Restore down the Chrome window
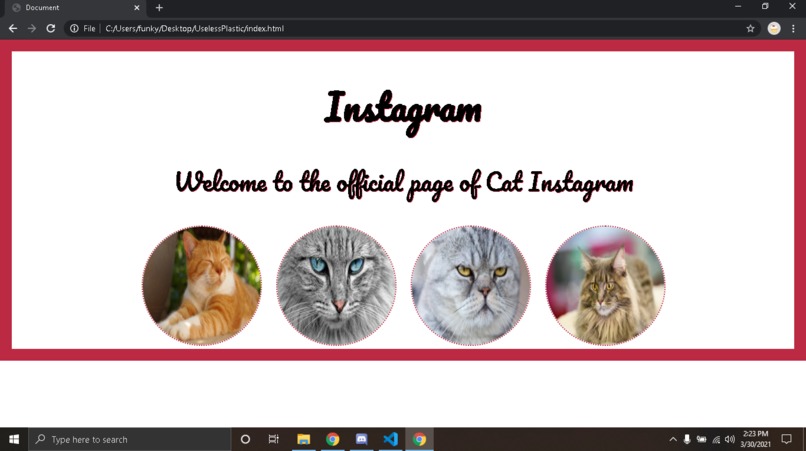This screenshot has height=451, width=806. point(765,7)
